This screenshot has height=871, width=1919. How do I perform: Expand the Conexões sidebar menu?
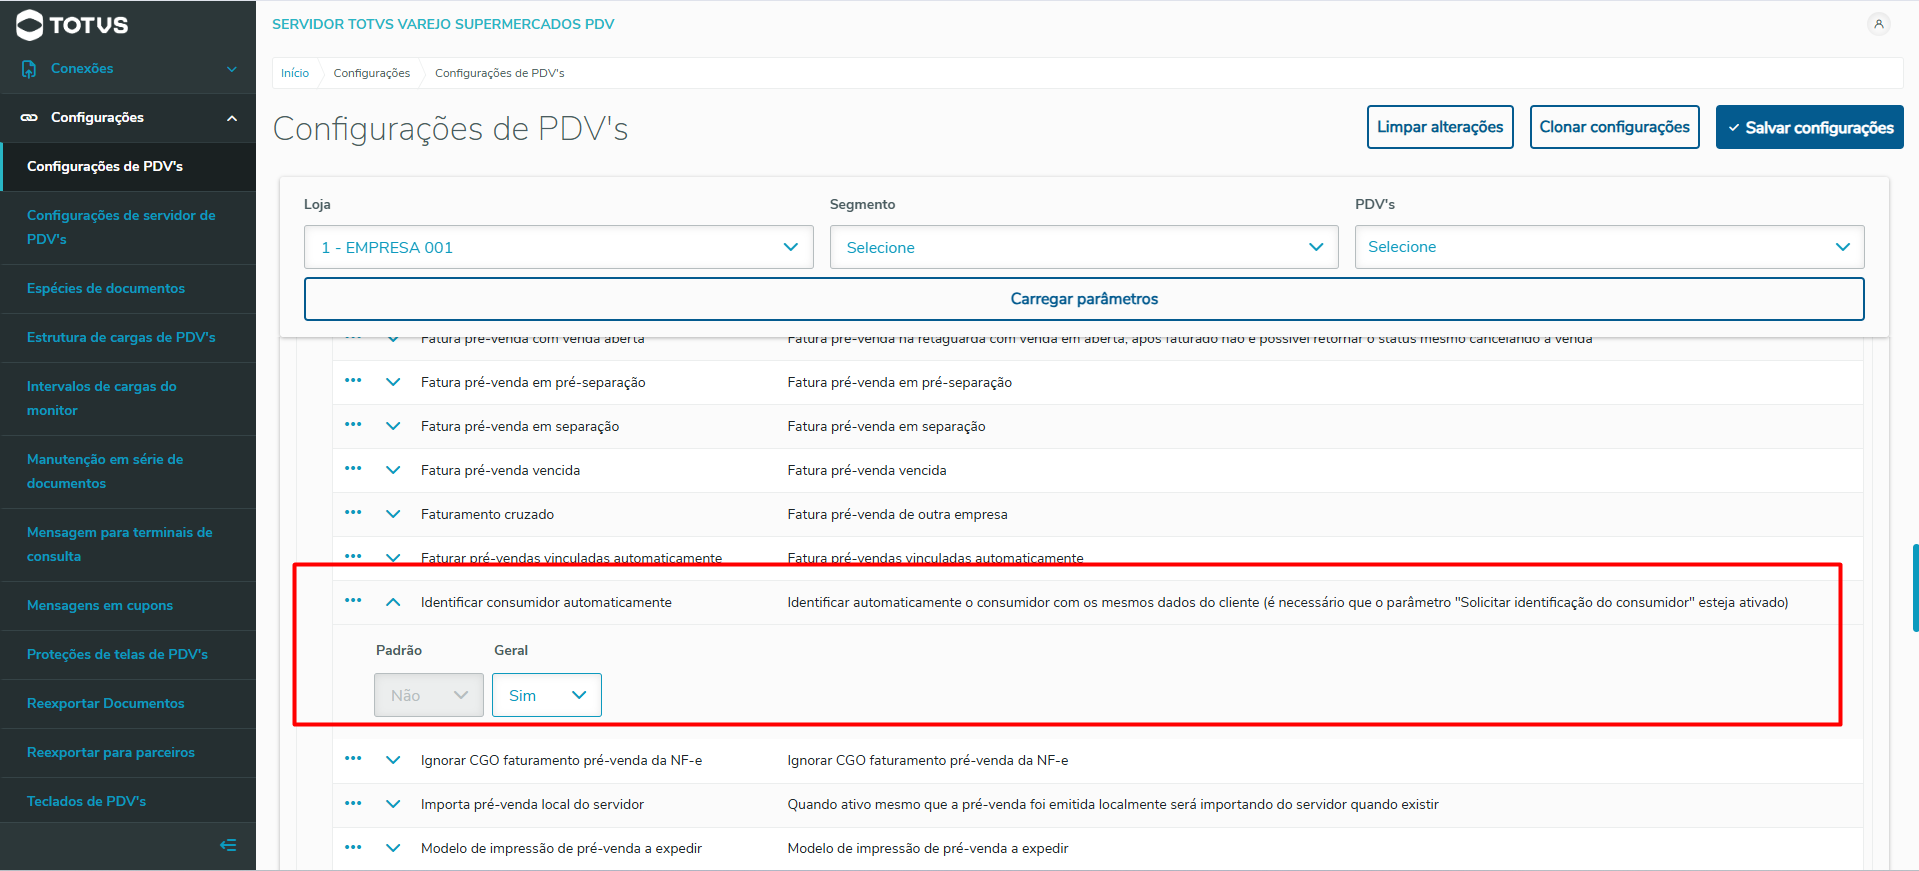pos(128,69)
